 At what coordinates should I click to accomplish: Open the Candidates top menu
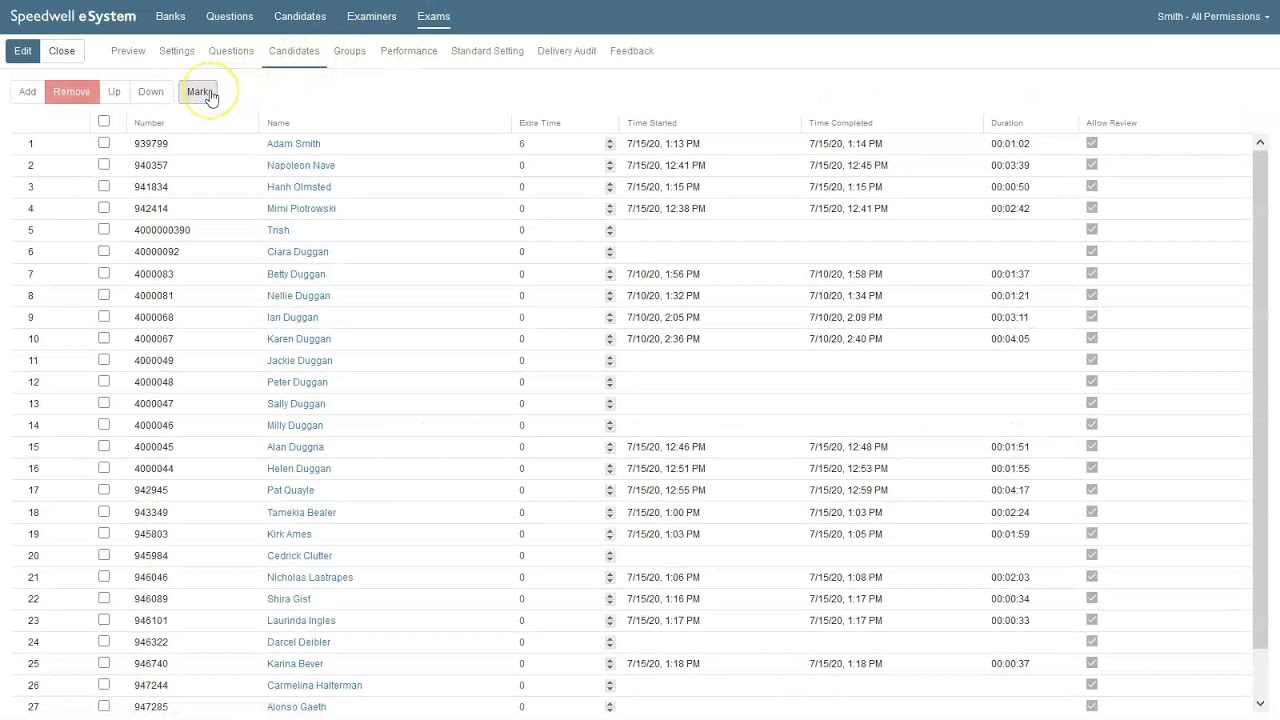(x=300, y=16)
